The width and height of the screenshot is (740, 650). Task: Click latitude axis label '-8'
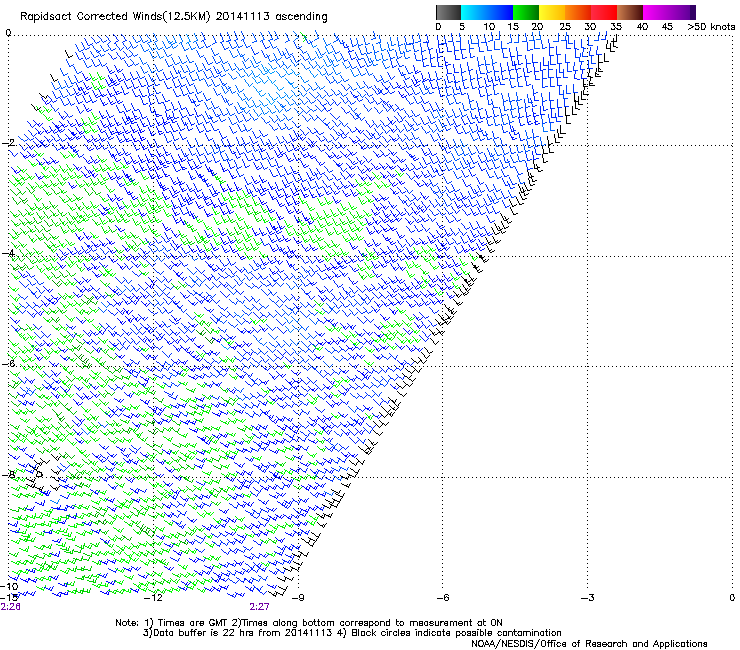[8, 475]
